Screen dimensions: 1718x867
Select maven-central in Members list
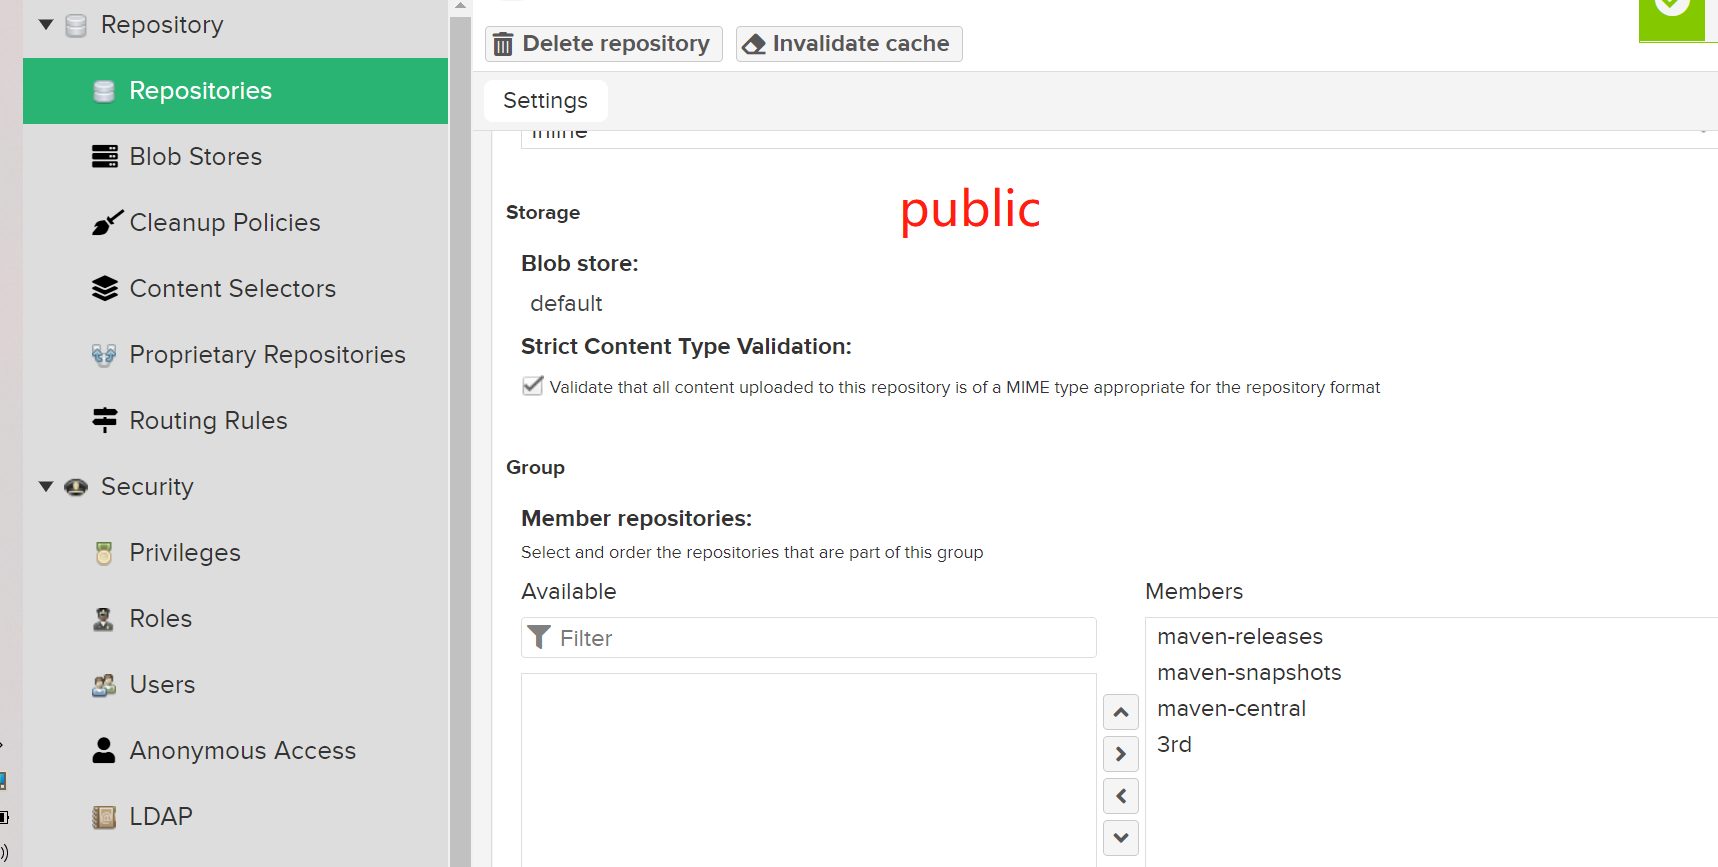(1232, 709)
